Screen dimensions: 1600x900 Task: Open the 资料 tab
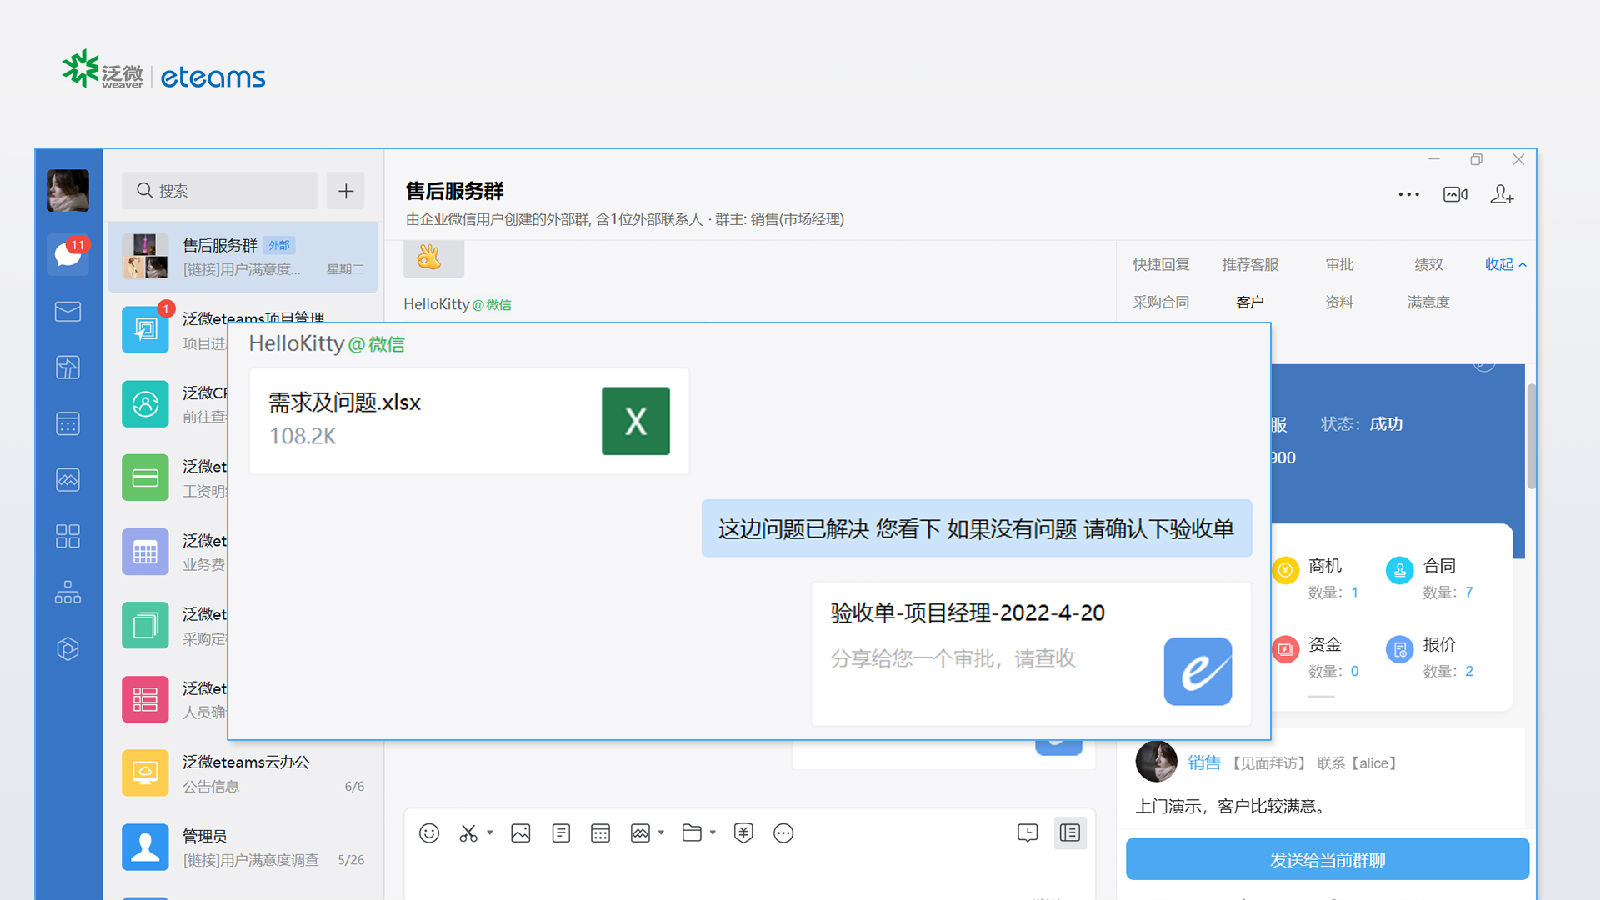(1339, 302)
